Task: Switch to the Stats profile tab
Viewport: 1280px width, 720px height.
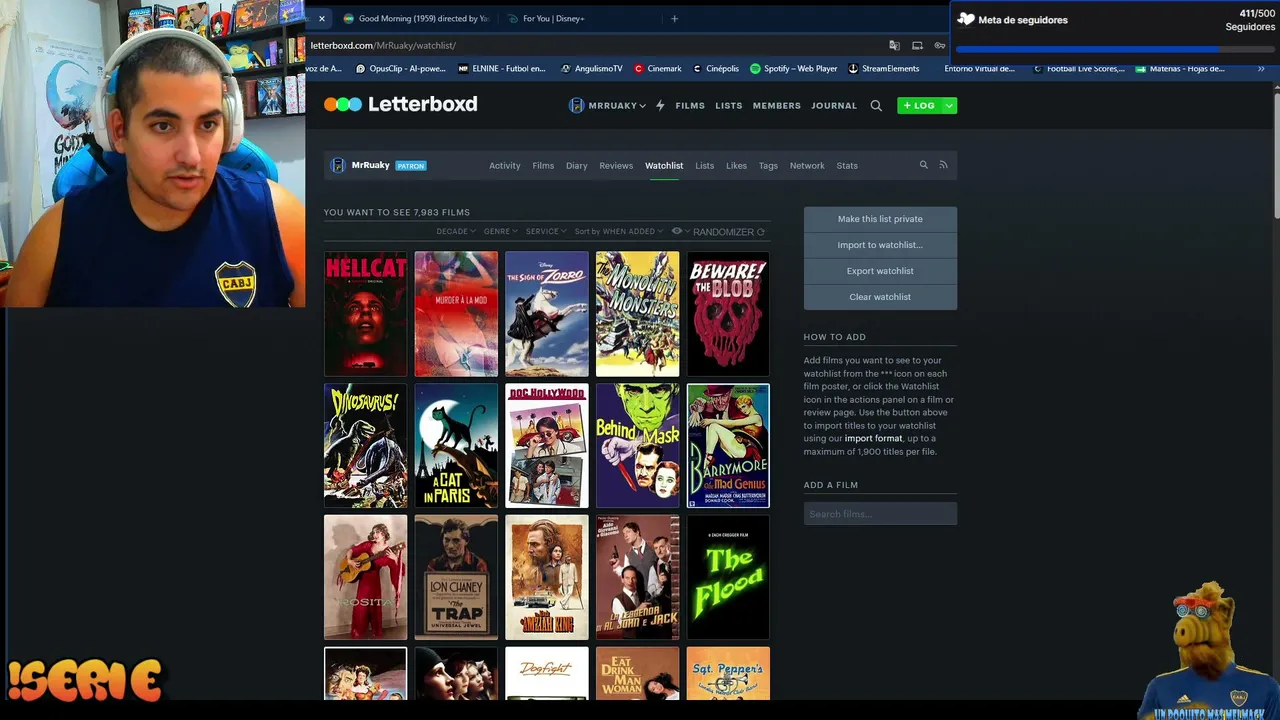Action: coord(847,166)
